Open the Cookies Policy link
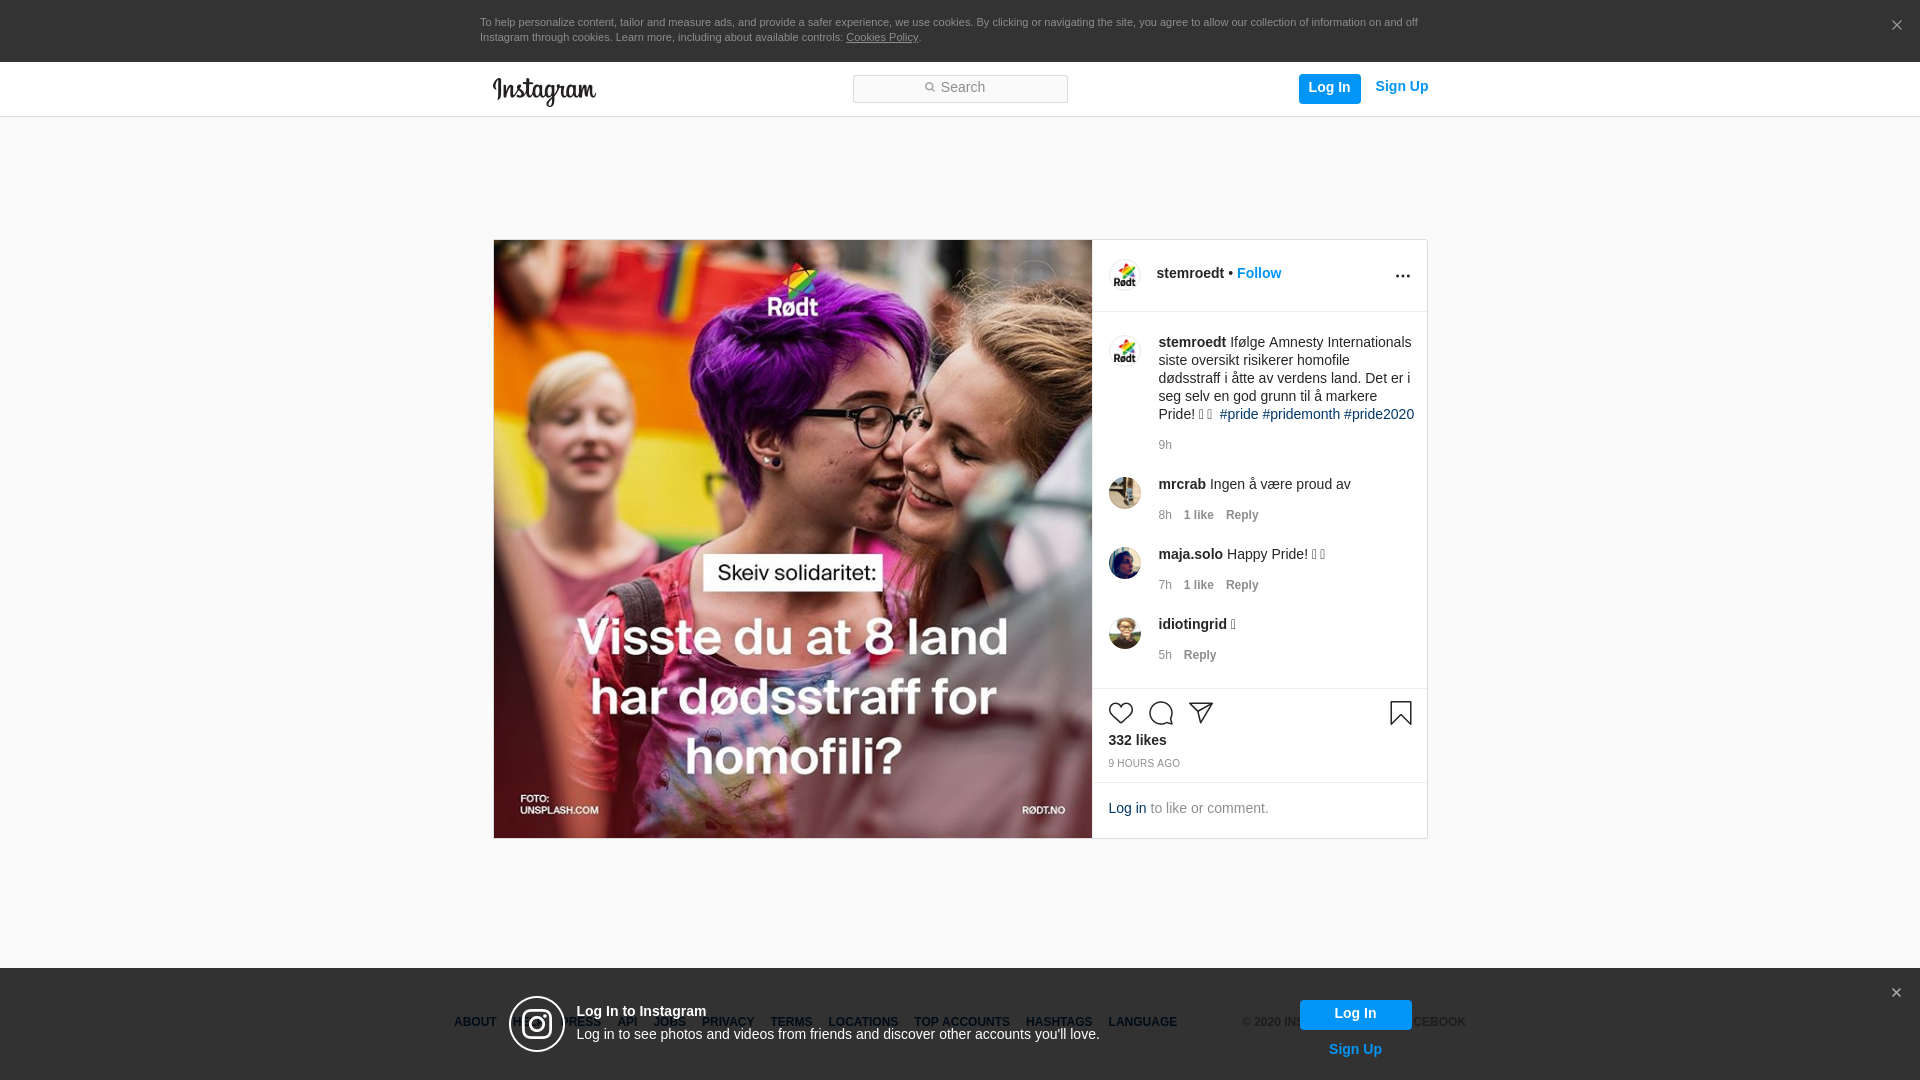This screenshot has height=1080, width=1920. [x=881, y=37]
